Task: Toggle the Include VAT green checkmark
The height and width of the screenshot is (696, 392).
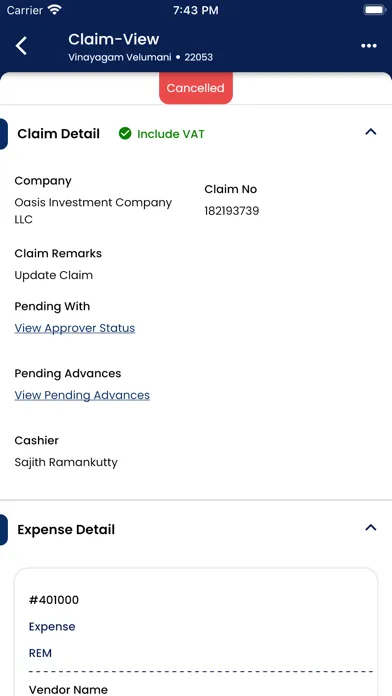Action: coord(125,133)
